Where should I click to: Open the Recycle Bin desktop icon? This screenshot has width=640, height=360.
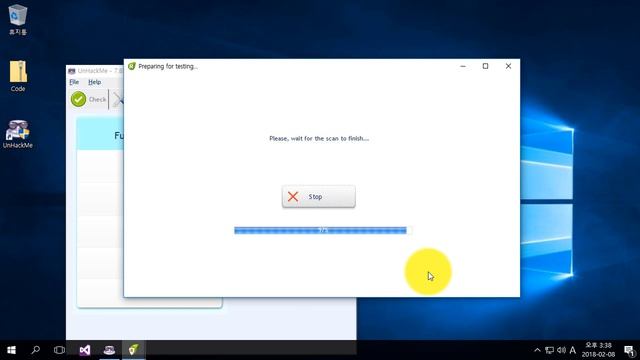tap(18, 20)
